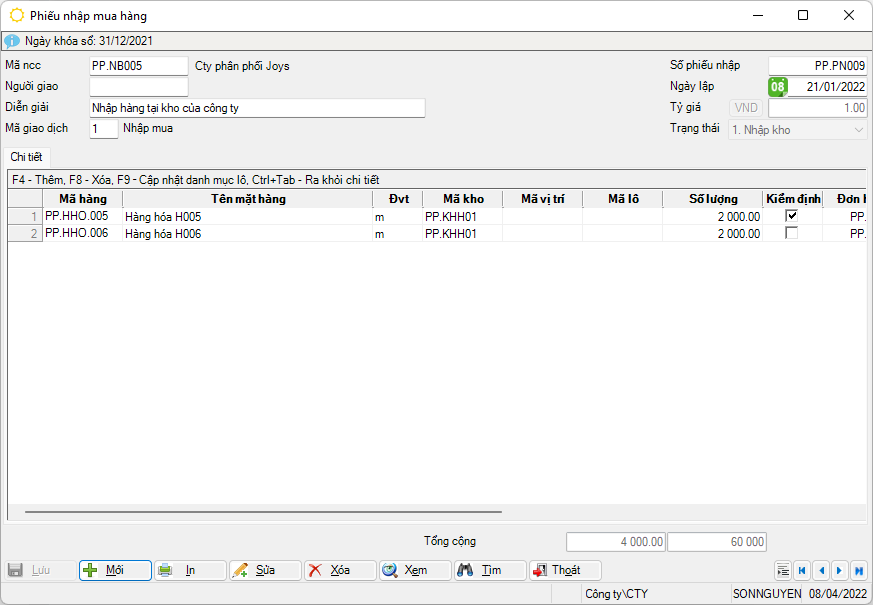
Task: Uncheck Kiểm định for Hàng hóa H005
Action: point(792,216)
